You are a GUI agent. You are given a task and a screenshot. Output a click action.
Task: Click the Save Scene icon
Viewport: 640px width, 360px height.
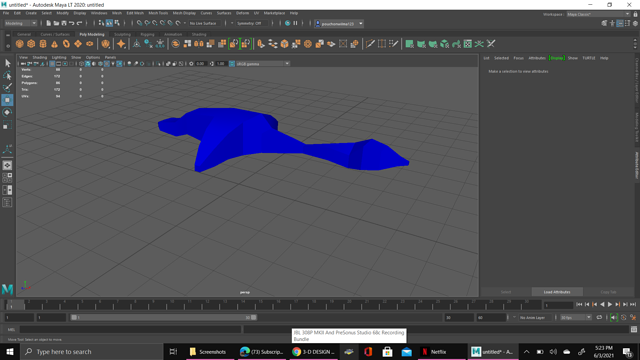[x=64, y=23]
